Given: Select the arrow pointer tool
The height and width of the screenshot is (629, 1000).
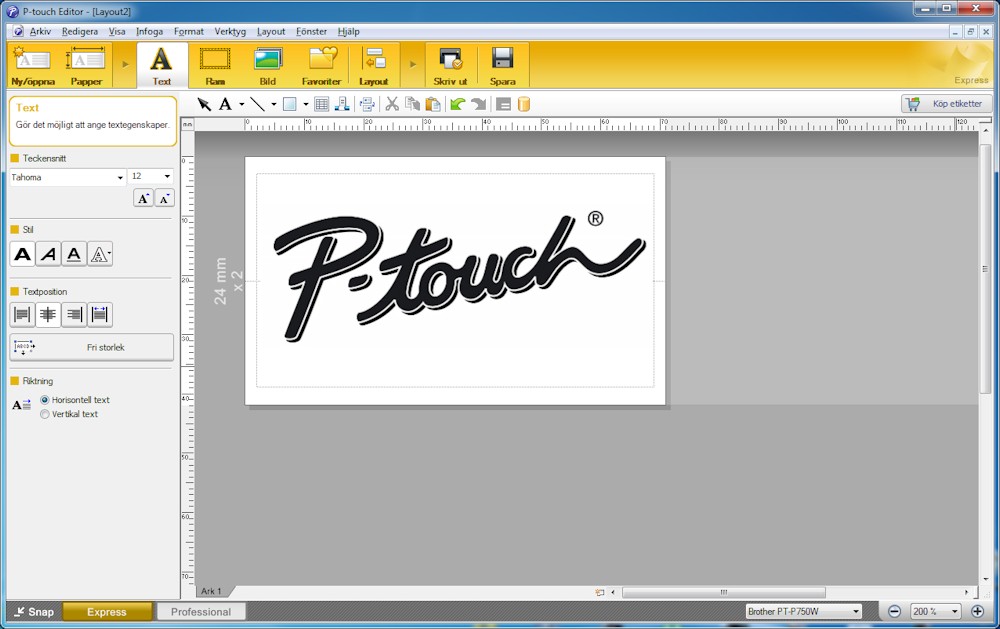Looking at the screenshot, I should click(x=204, y=104).
